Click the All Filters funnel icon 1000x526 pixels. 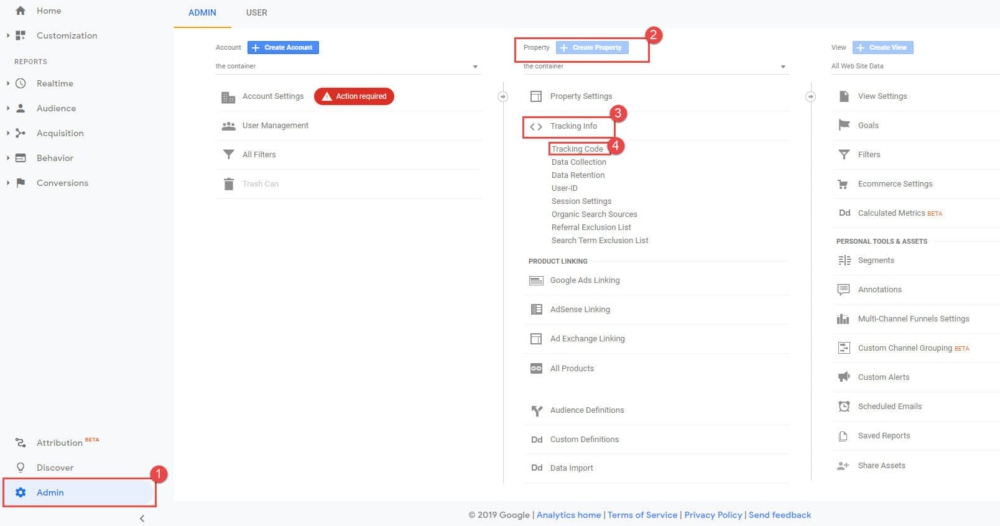pyautogui.click(x=228, y=154)
